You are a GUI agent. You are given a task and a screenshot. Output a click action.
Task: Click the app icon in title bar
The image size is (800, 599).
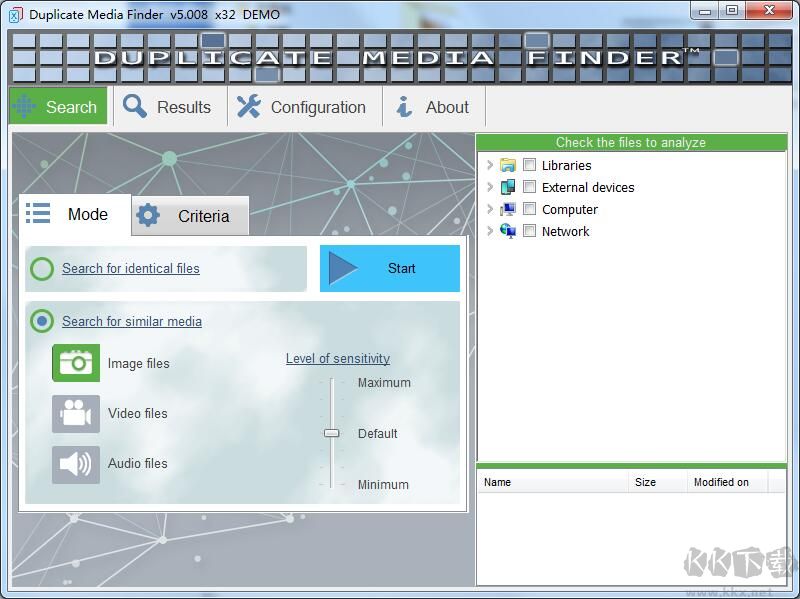[x=15, y=14]
